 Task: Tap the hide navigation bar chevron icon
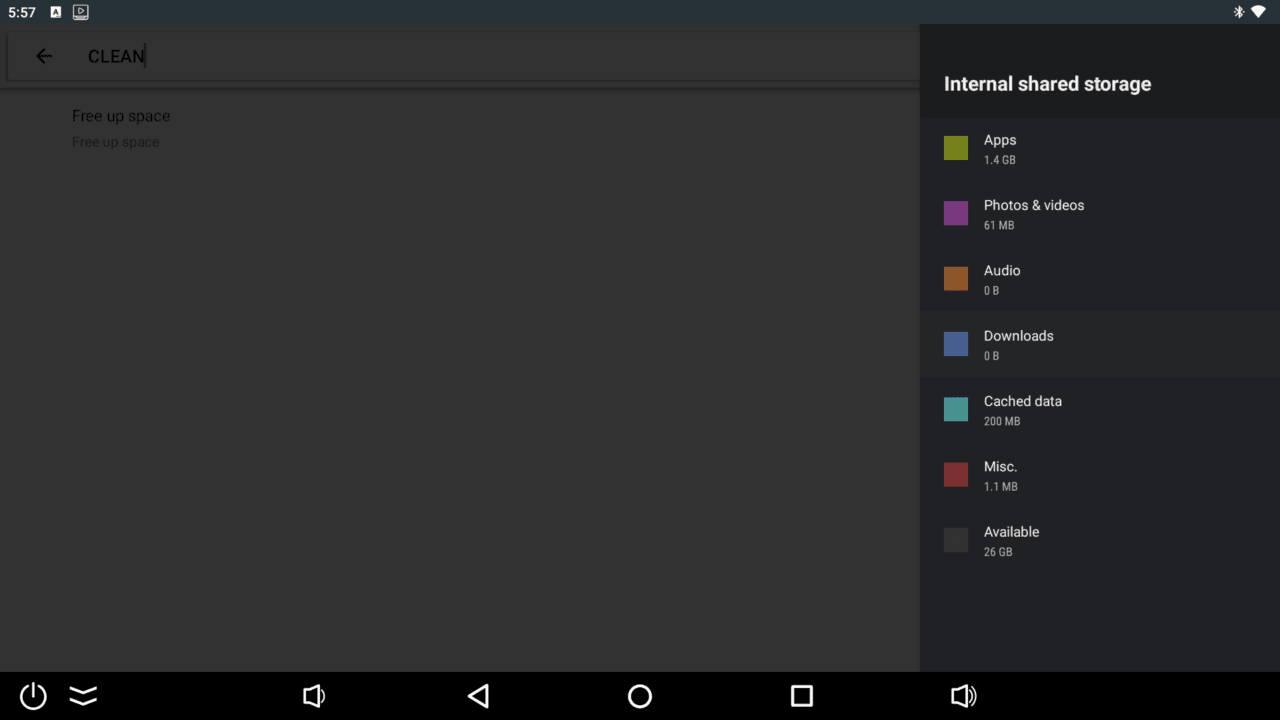[x=83, y=696]
